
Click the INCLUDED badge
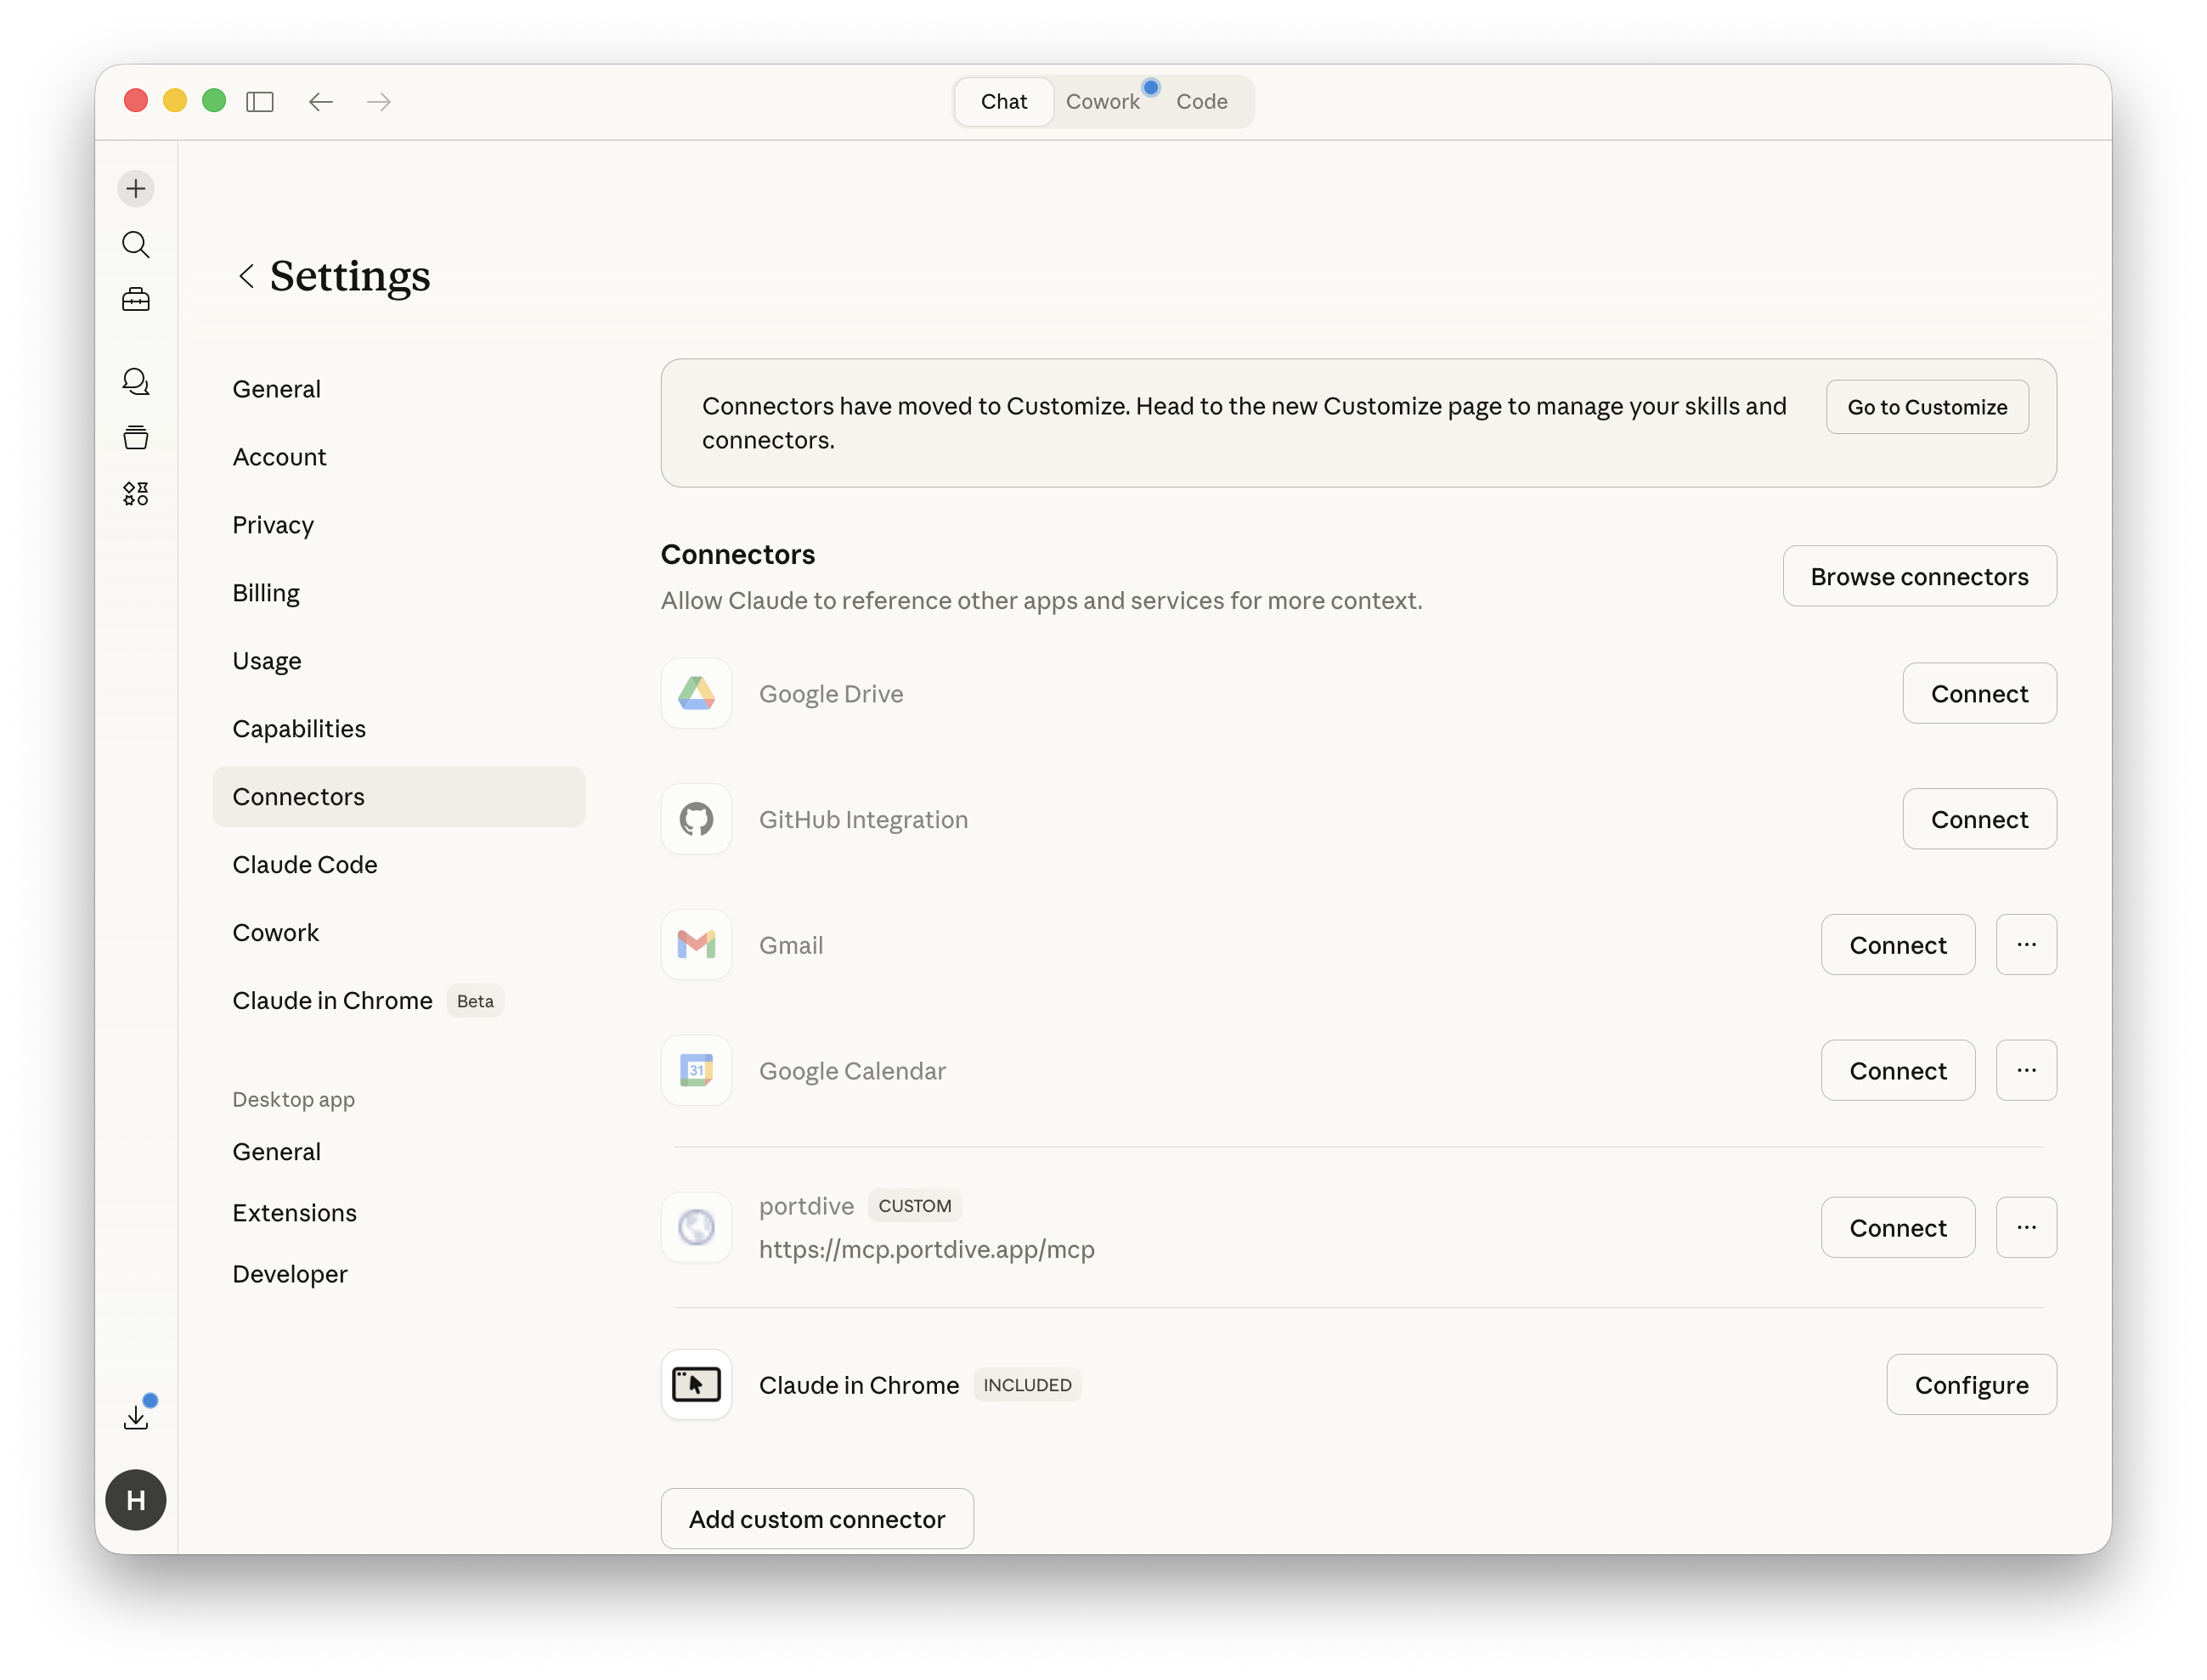(1027, 1384)
